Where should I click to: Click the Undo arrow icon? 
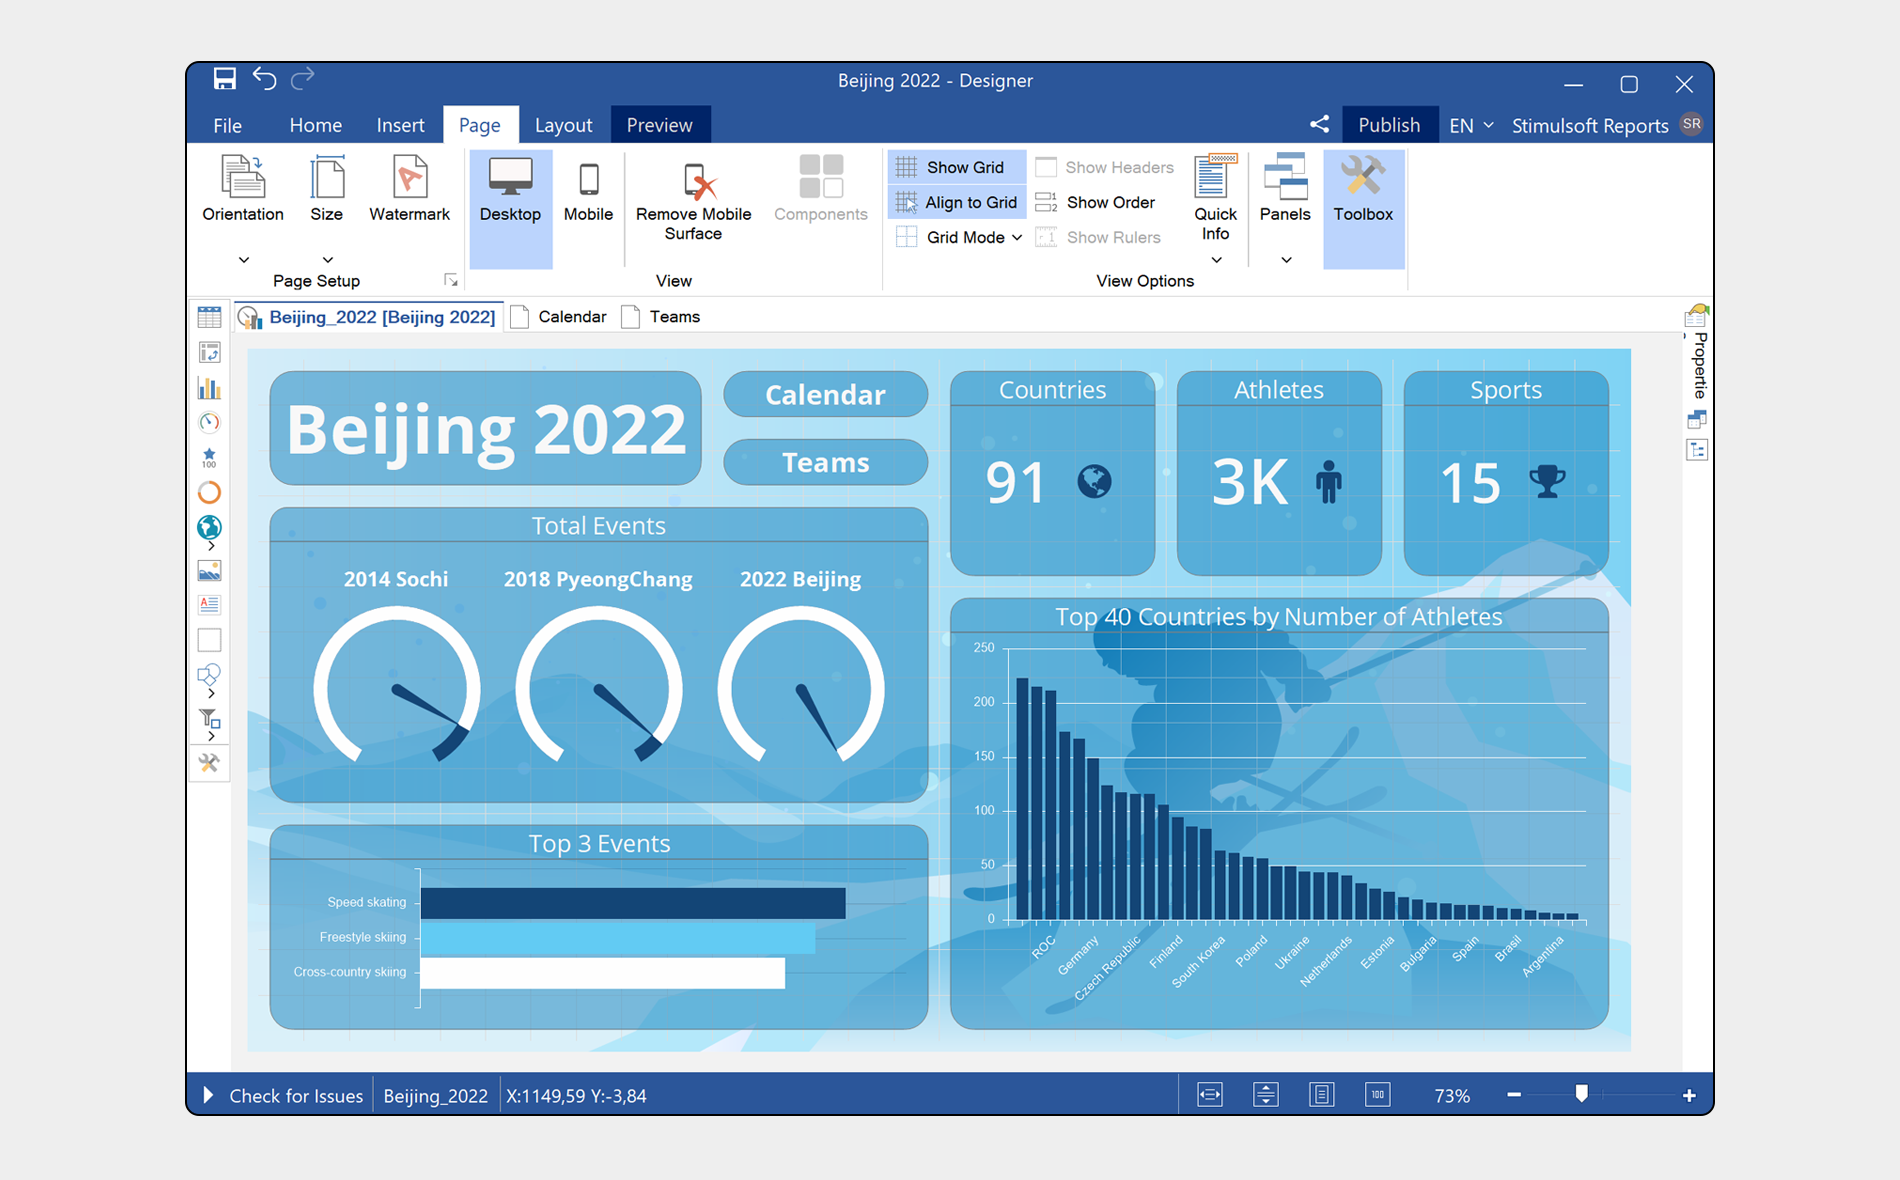264,79
